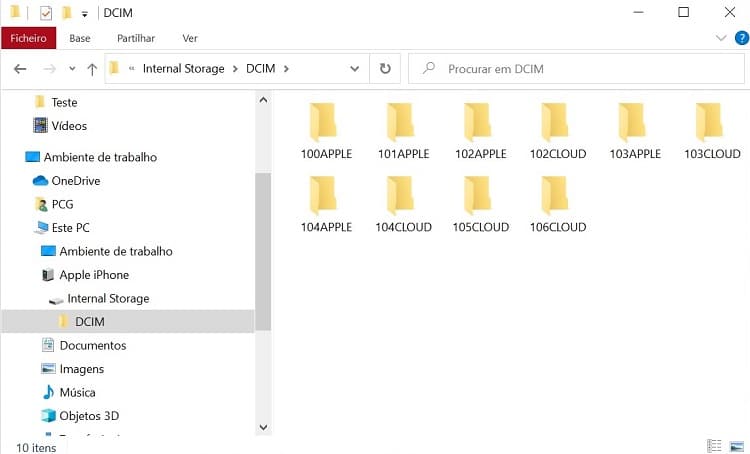The height and width of the screenshot is (454, 750).
Task: Click the navigation pane scrollbar thumb
Action: (x=263, y=251)
